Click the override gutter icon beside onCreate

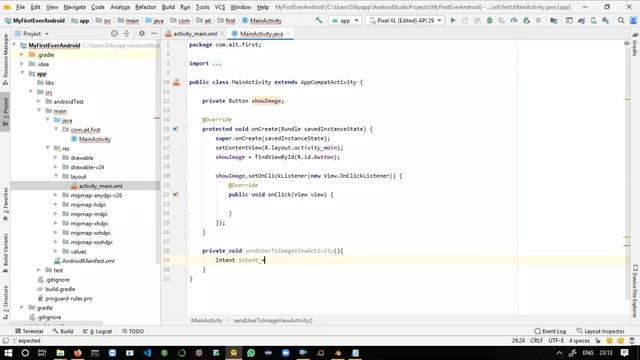click(x=175, y=129)
